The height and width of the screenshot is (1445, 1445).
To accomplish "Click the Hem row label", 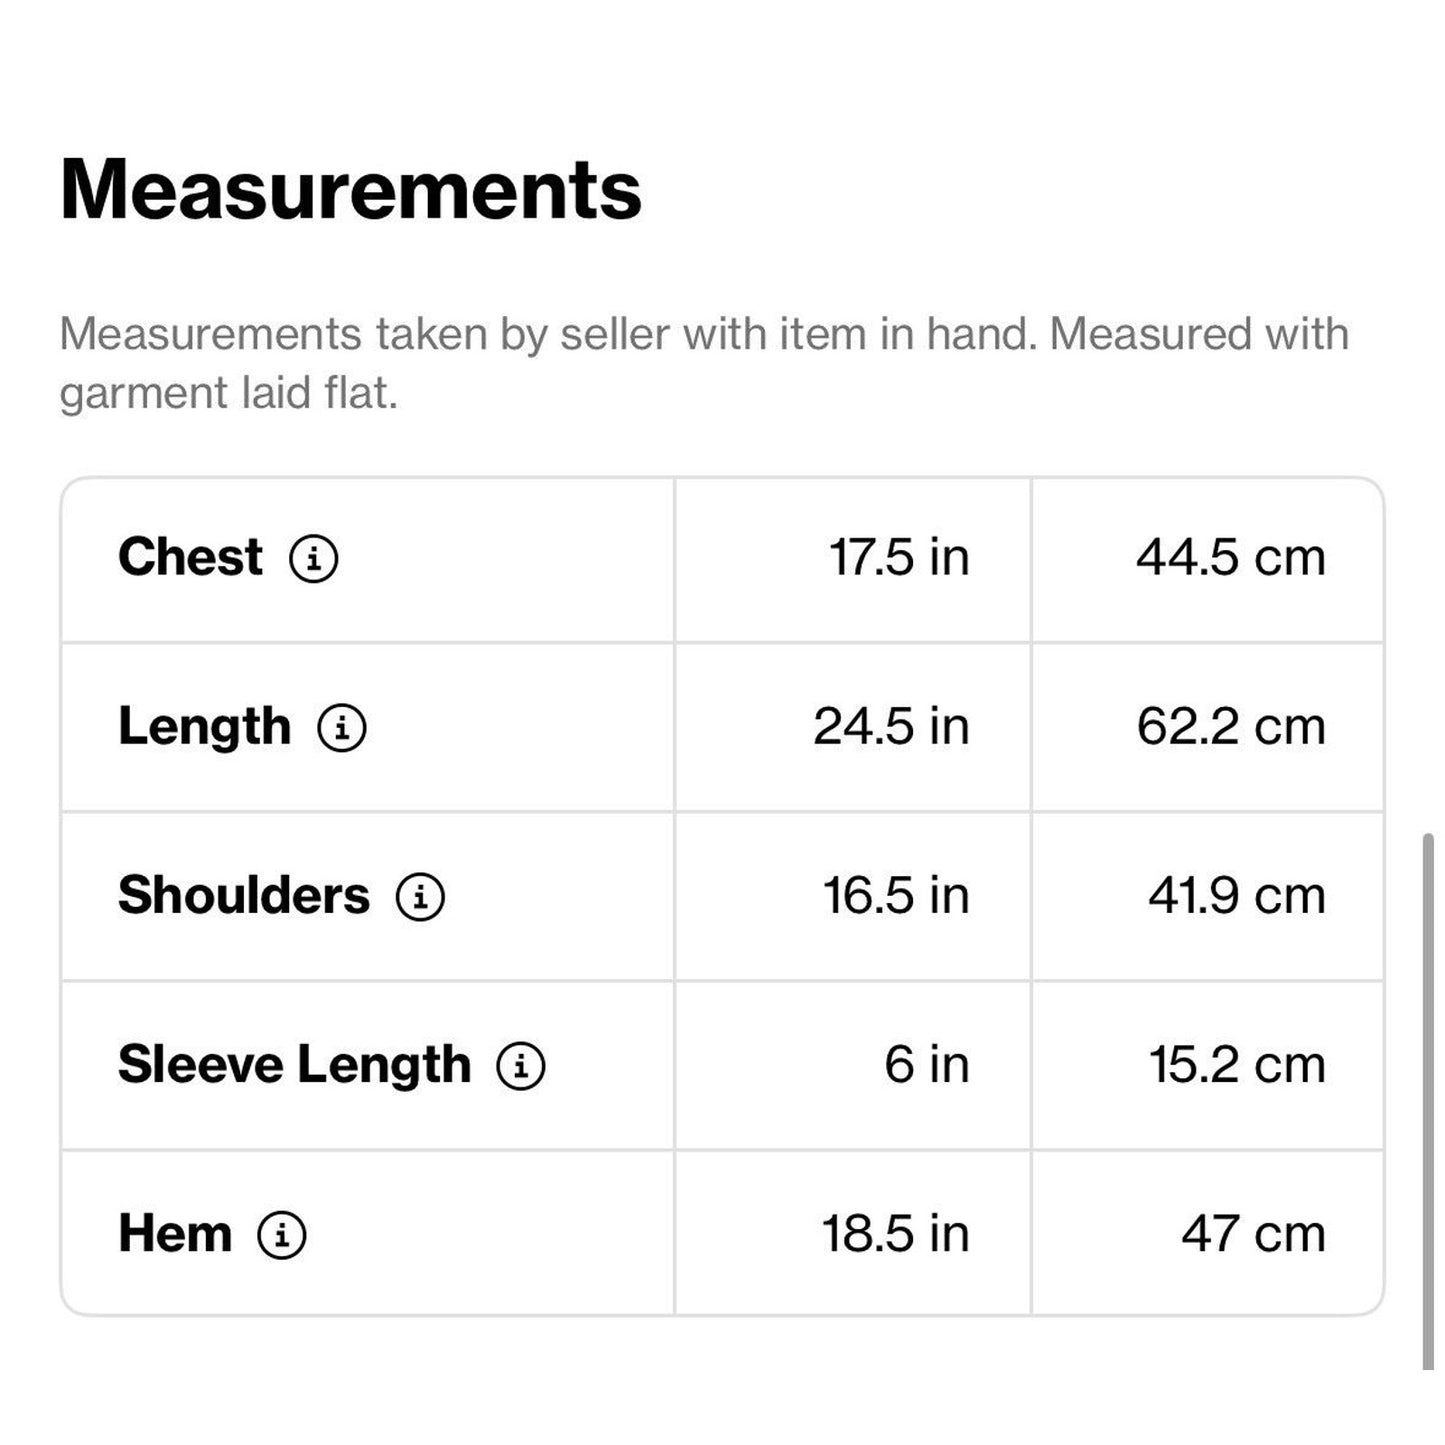I will 175,1233.
